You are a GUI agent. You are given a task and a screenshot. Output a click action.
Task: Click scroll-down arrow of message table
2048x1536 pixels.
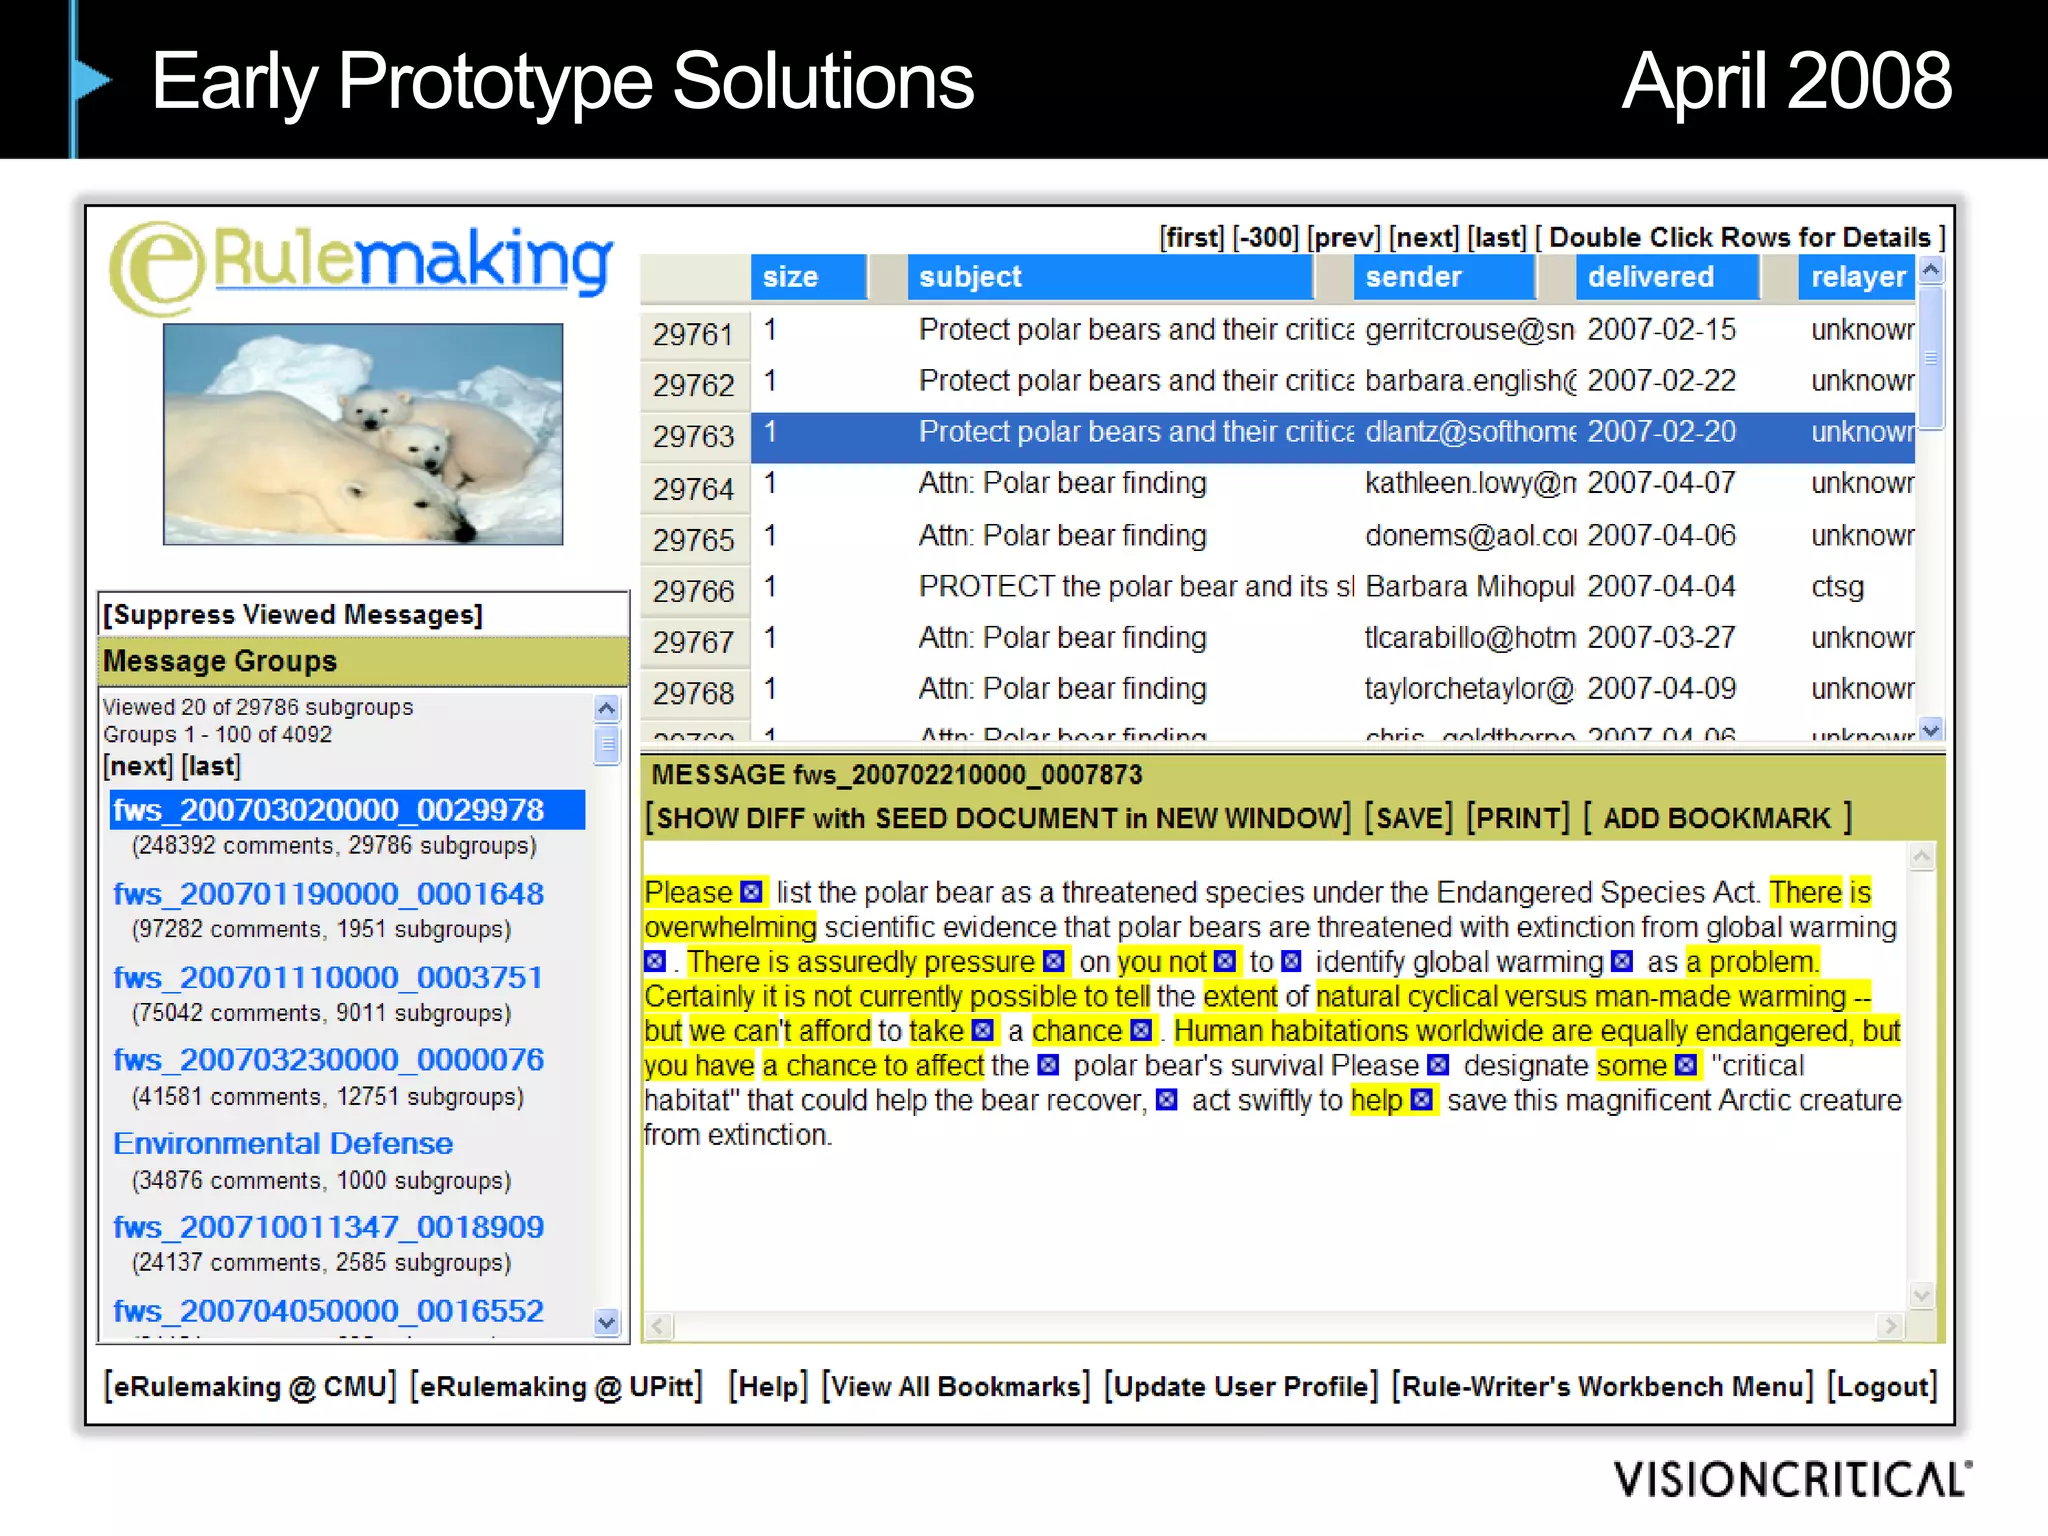[x=1931, y=730]
